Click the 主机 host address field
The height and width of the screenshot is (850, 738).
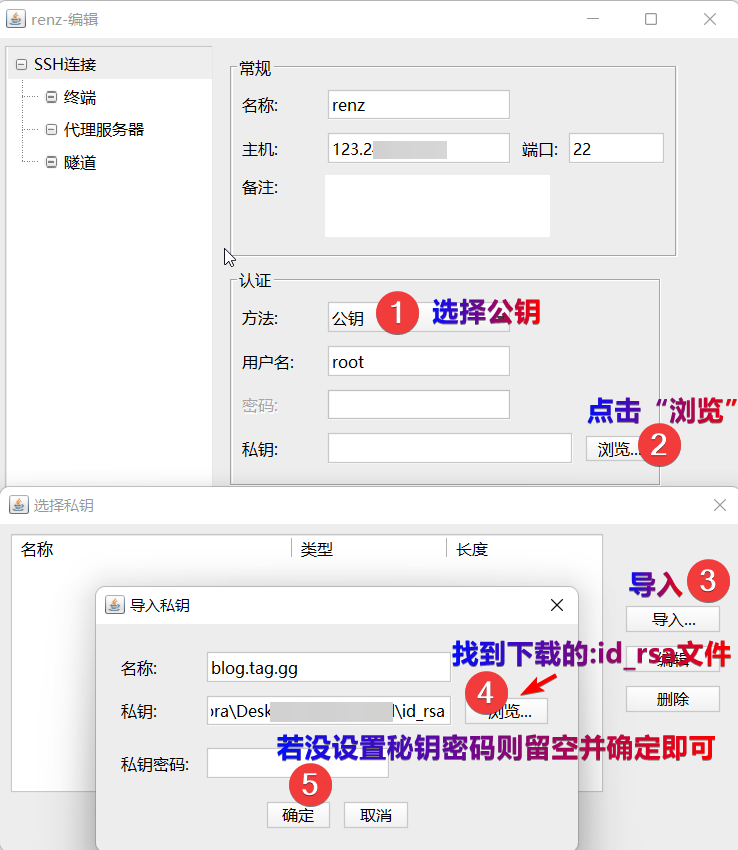tap(419, 148)
